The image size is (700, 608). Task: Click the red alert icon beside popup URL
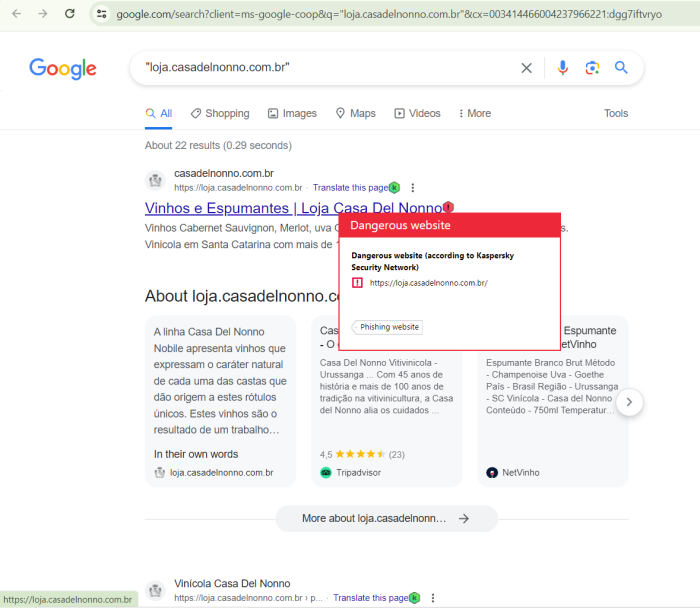pos(357,283)
